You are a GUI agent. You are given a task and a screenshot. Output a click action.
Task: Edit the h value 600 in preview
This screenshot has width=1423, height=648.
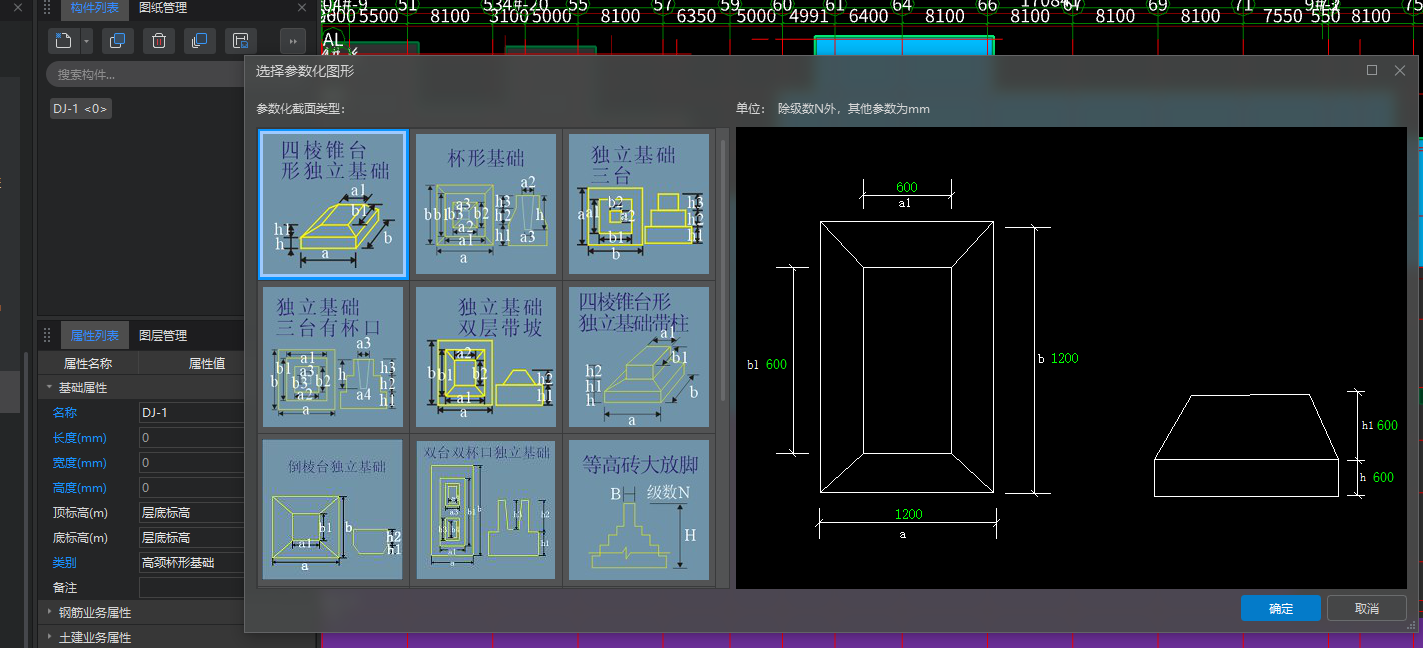[x=1383, y=477]
